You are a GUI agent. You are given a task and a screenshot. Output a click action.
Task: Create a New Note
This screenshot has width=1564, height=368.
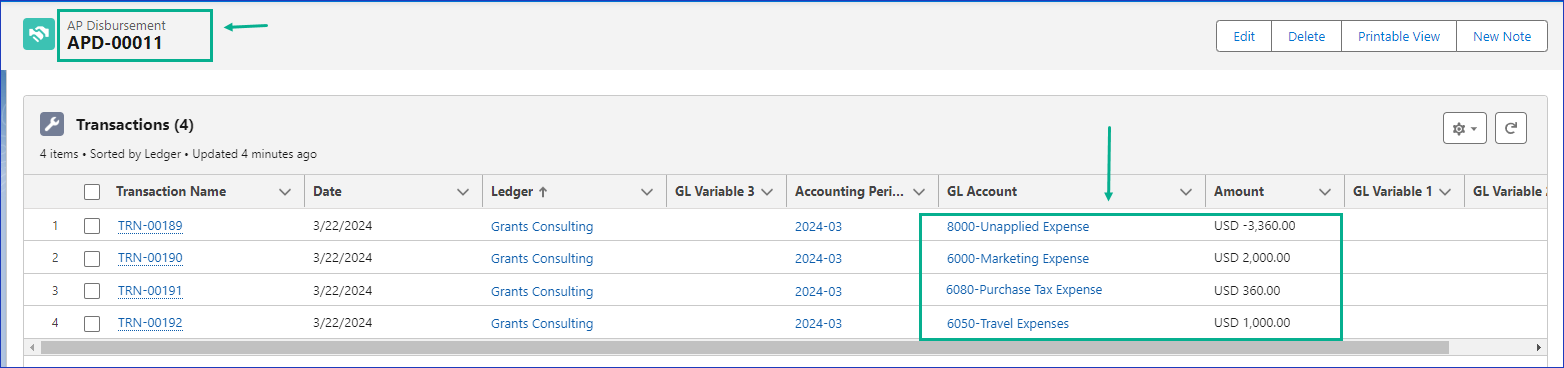click(1502, 36)
